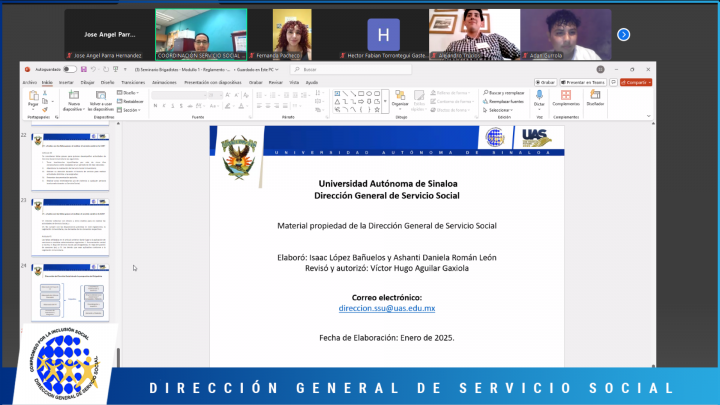Select the straight line shape in gallery
This screenshot has height=405, width=720.
tap(345, 93)
